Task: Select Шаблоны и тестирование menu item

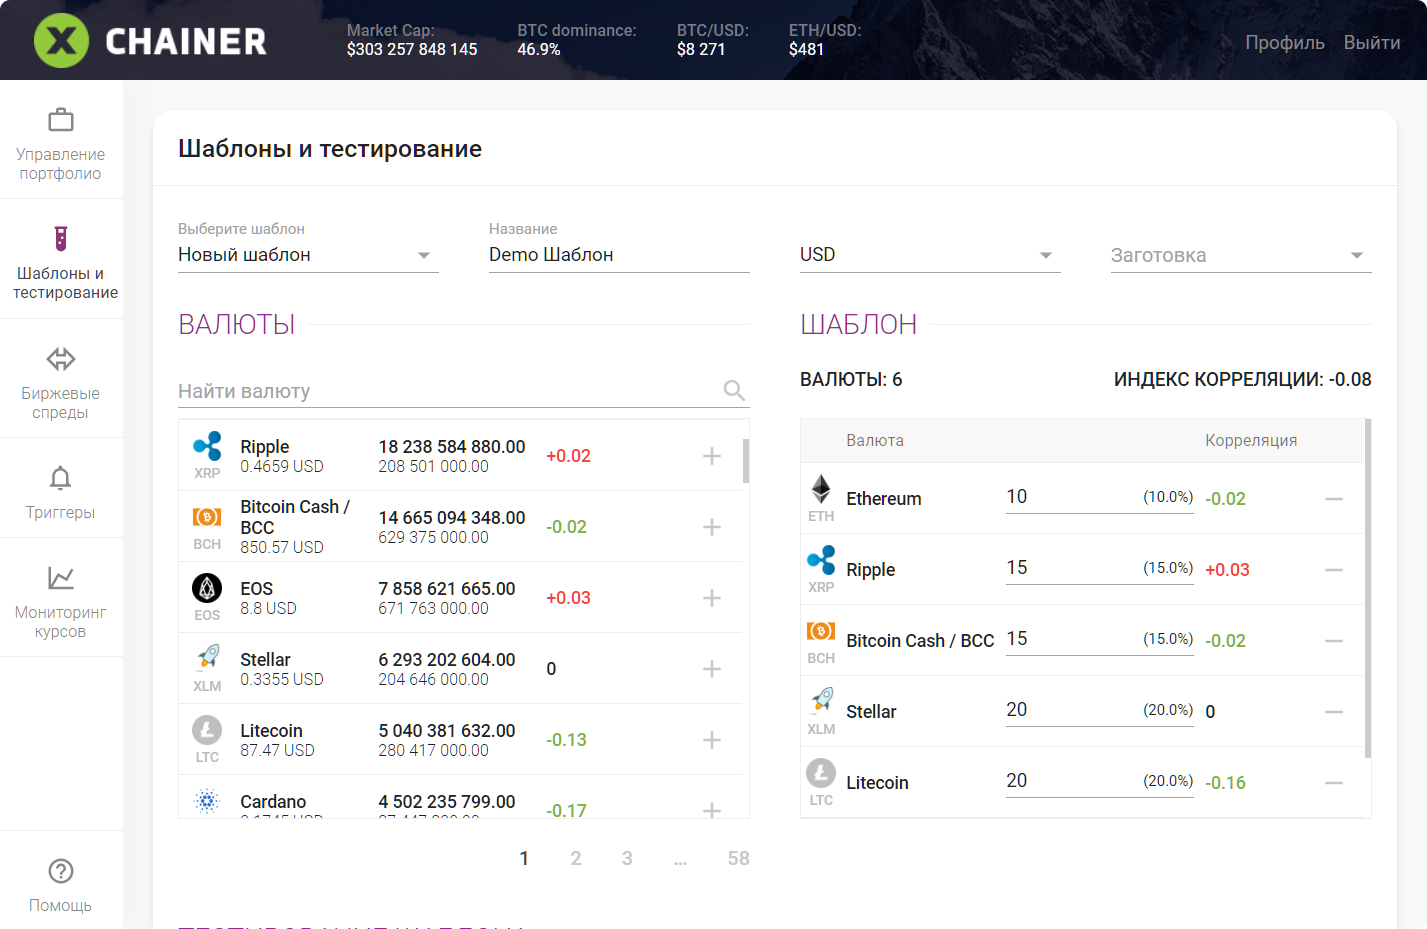Action: pos(61,259)
